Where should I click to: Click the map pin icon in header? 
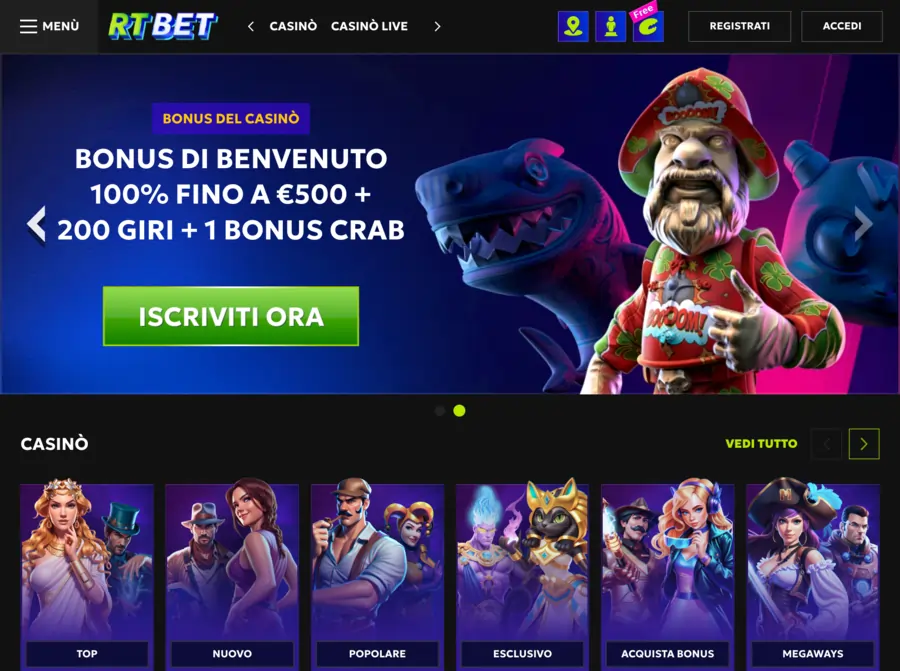click(x=573, y=26)
